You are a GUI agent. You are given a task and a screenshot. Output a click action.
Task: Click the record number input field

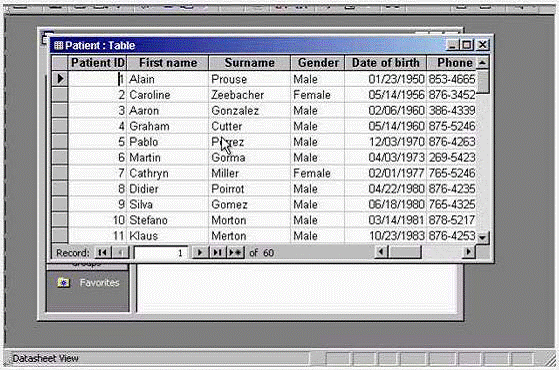pos(160,253)
